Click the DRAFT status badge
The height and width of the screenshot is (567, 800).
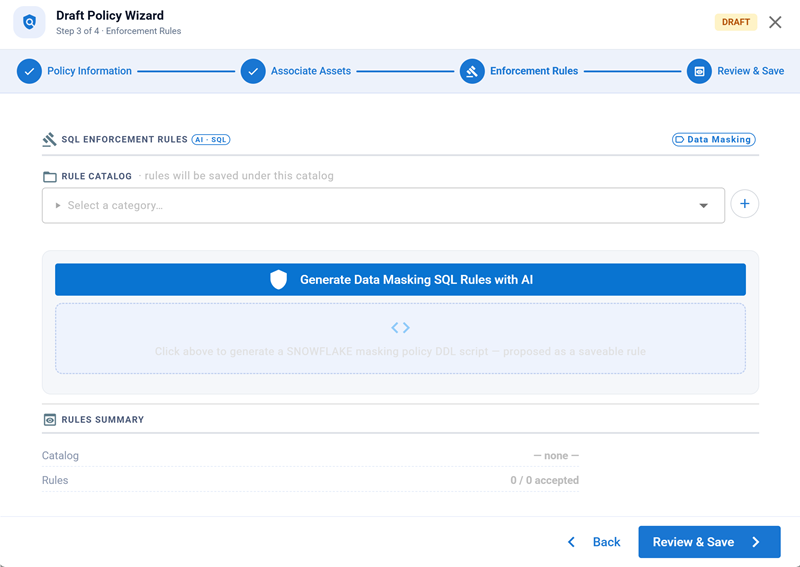[x=735, y=22]
